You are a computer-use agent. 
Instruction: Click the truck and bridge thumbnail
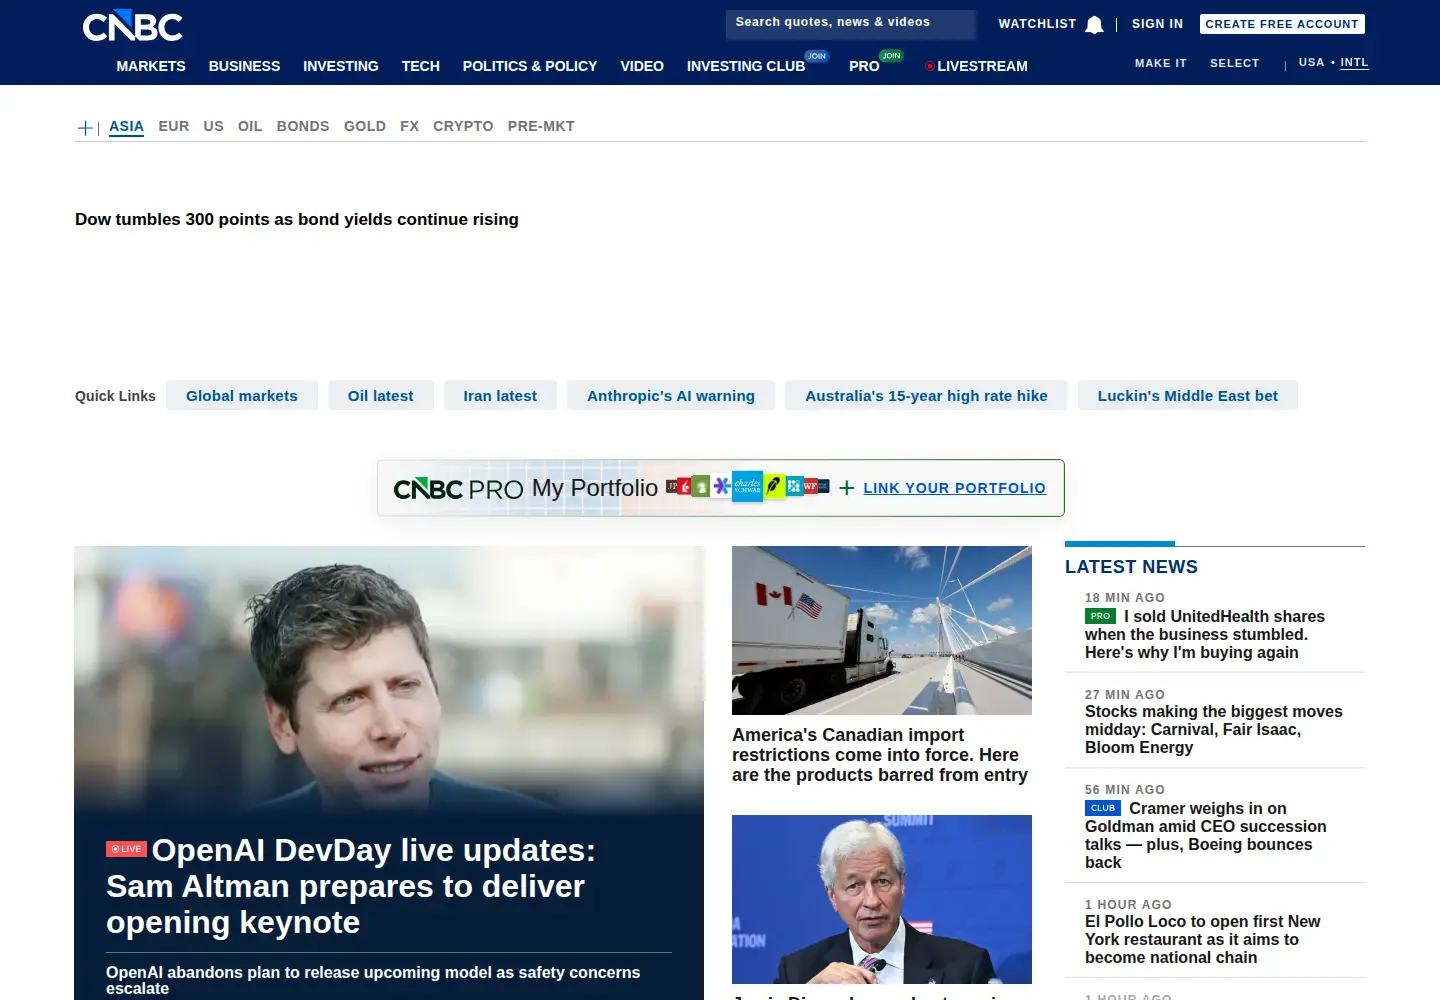point(882,630)
